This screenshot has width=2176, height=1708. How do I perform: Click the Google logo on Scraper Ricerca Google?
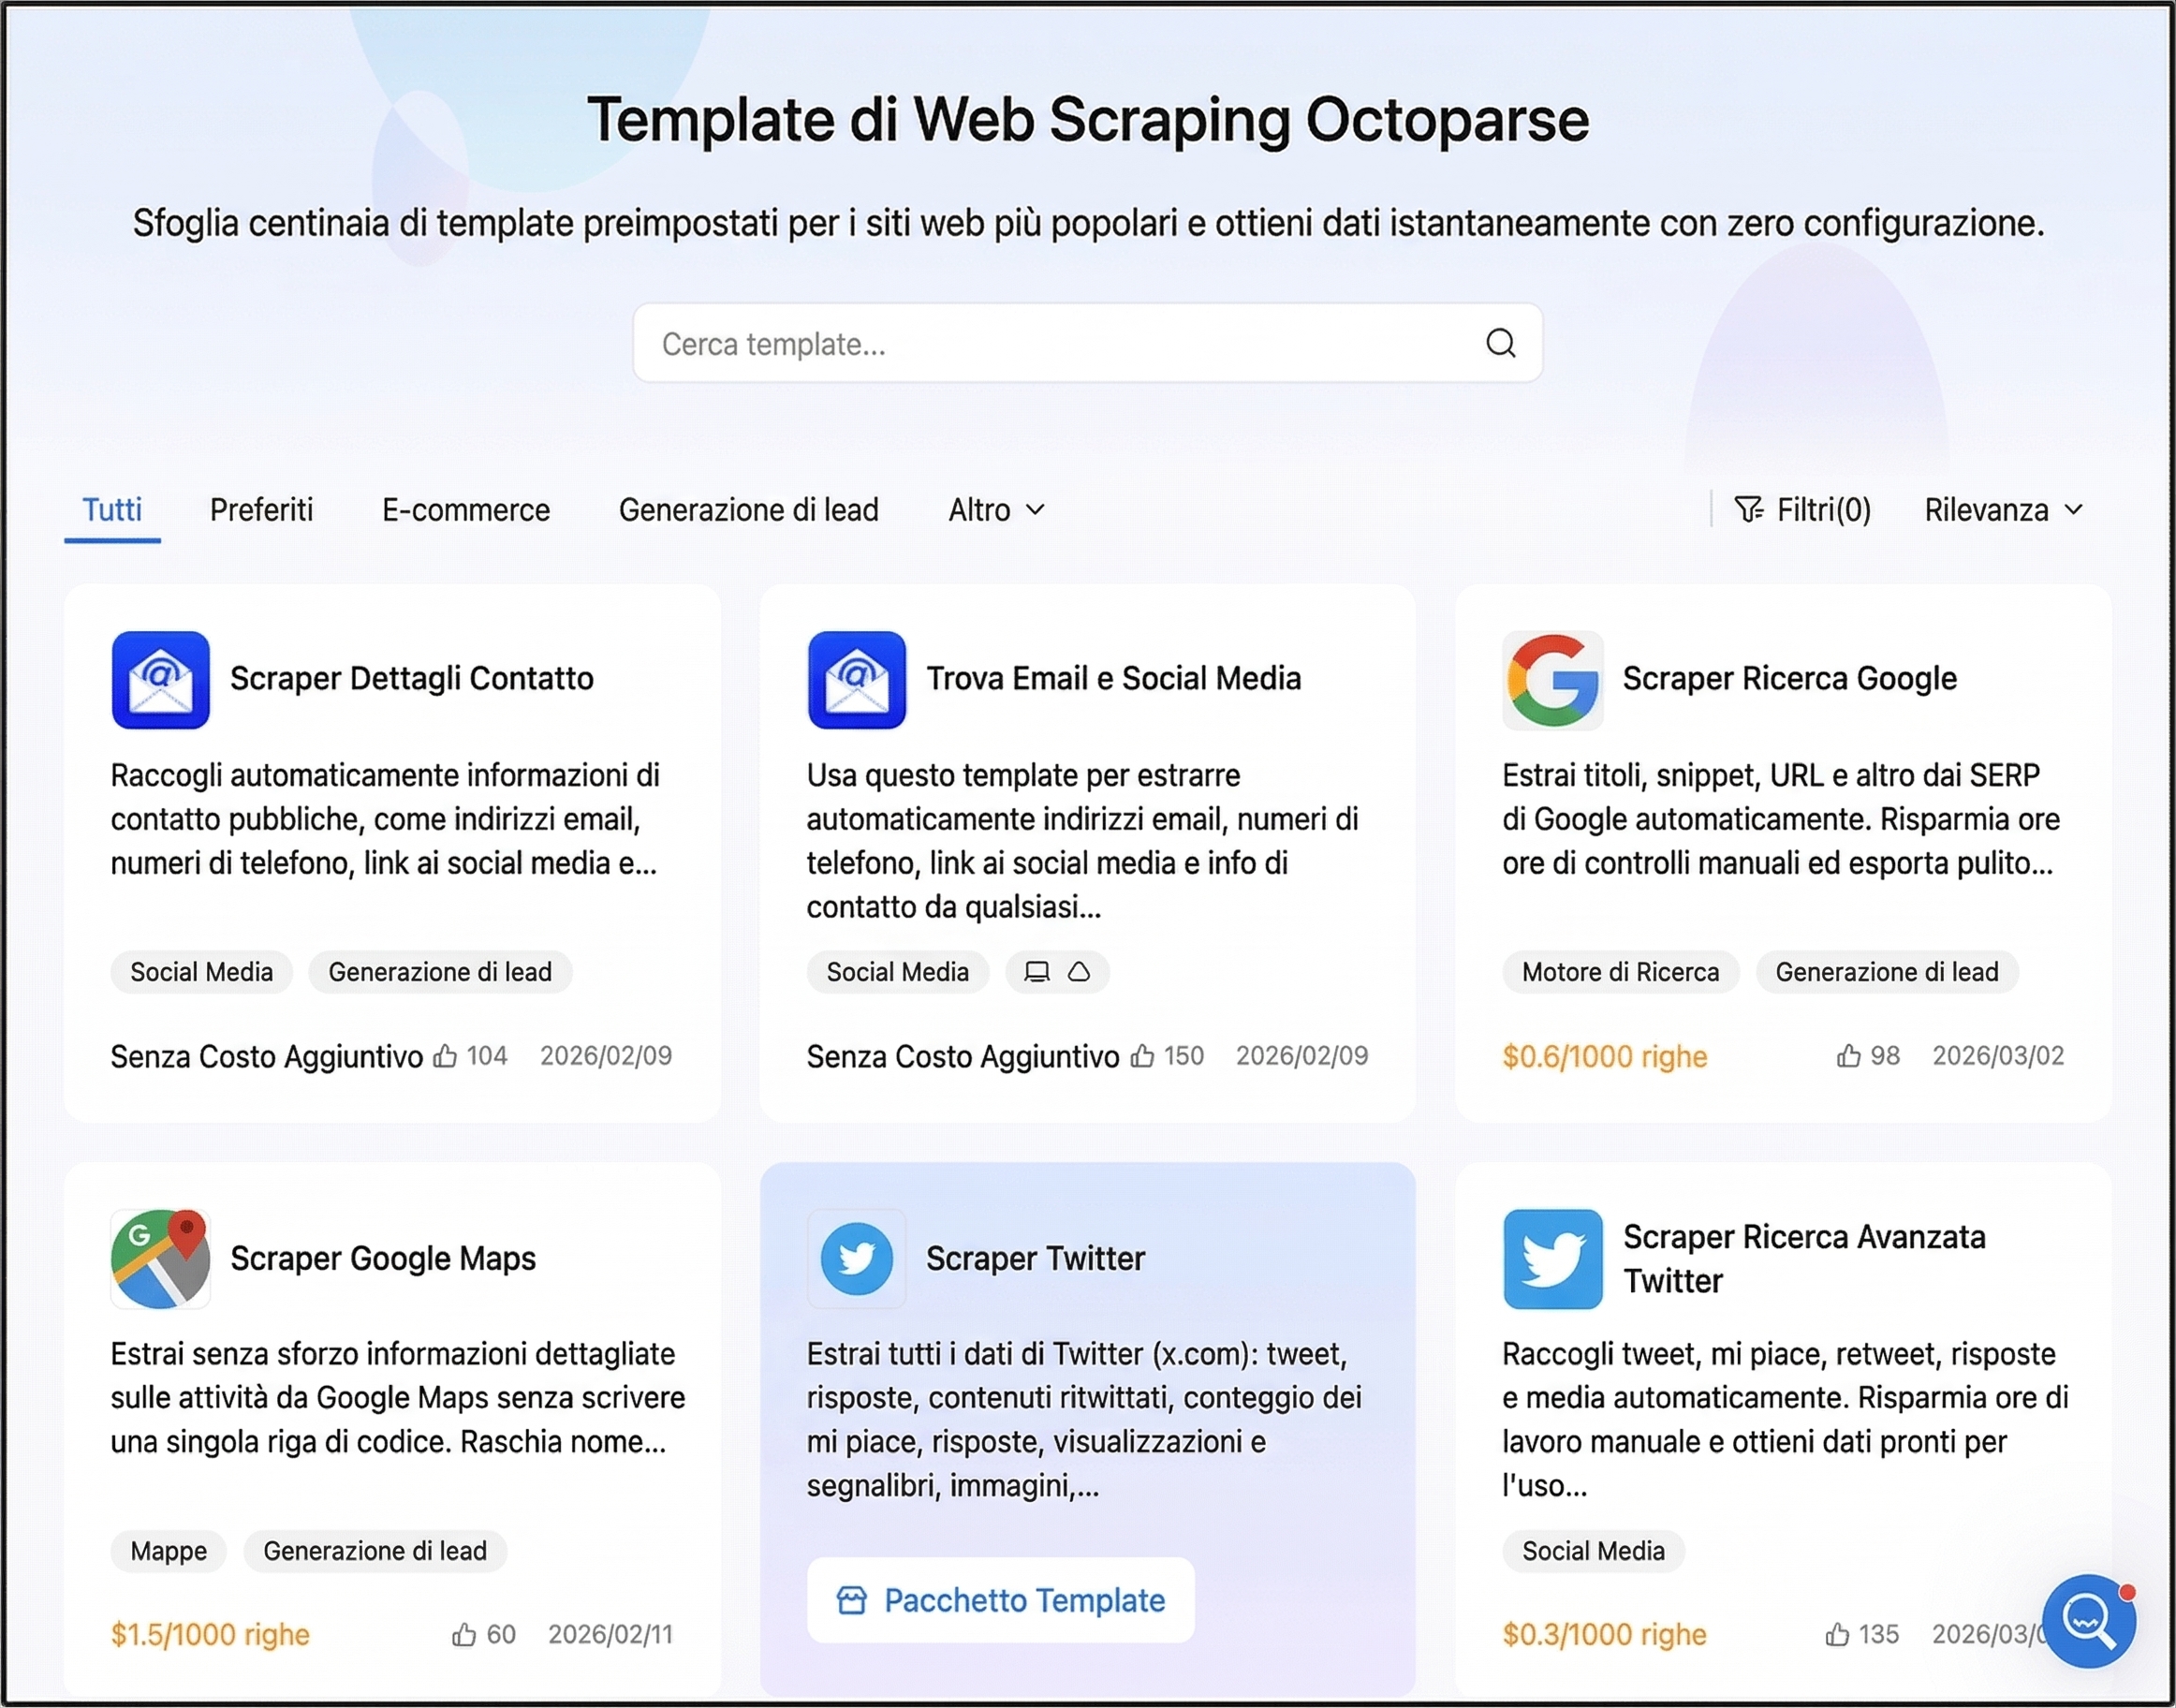1552,680
